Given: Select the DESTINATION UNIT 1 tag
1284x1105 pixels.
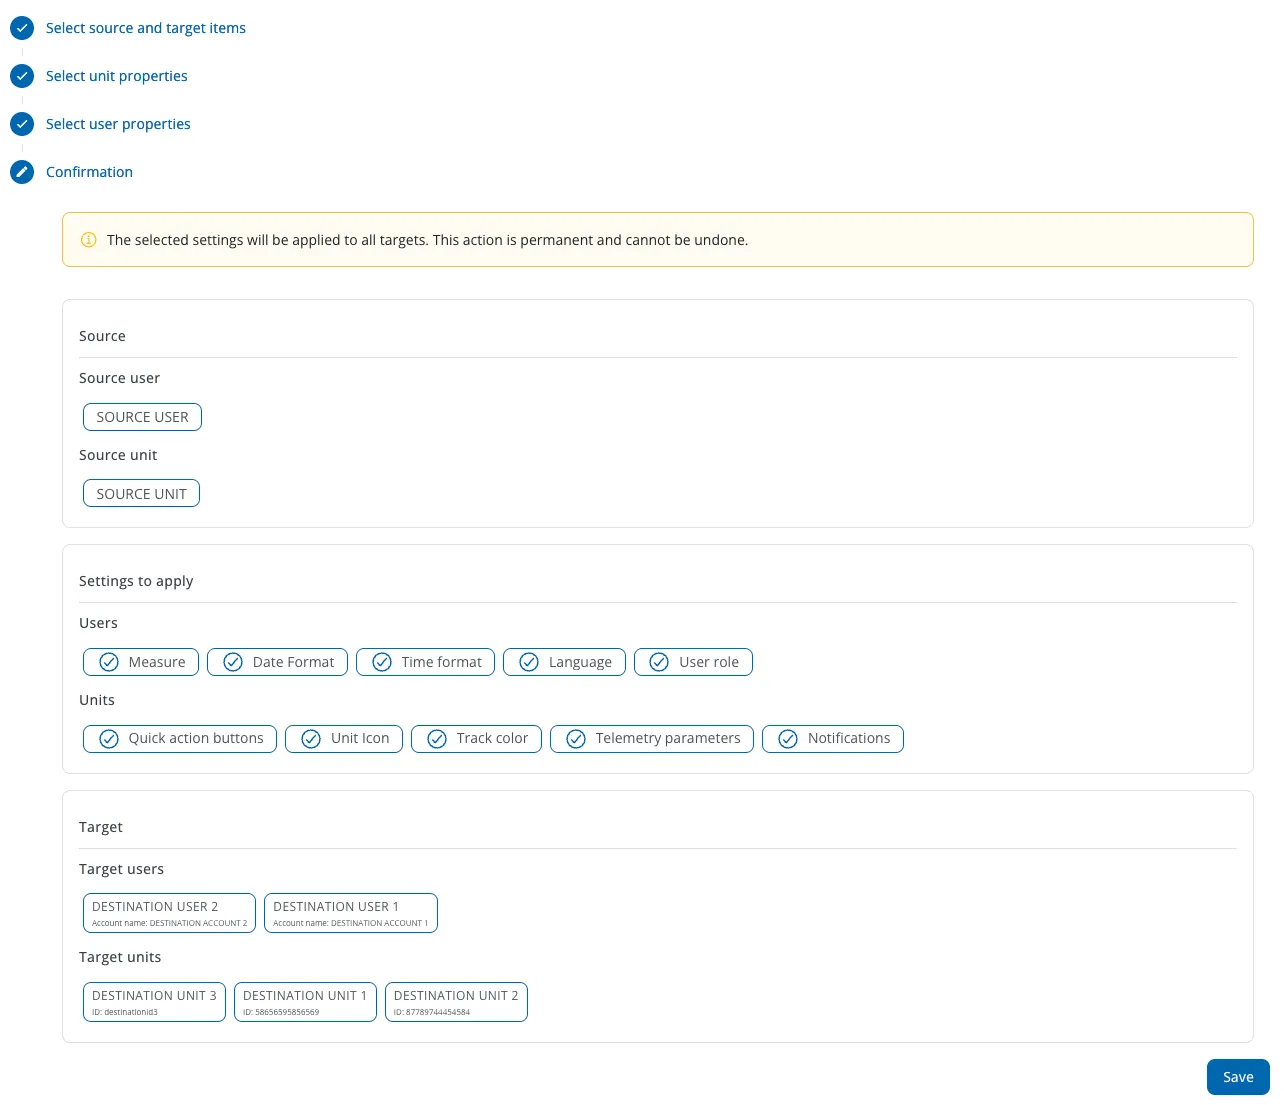Looking at the screenshot, I should pos(305,1002).
